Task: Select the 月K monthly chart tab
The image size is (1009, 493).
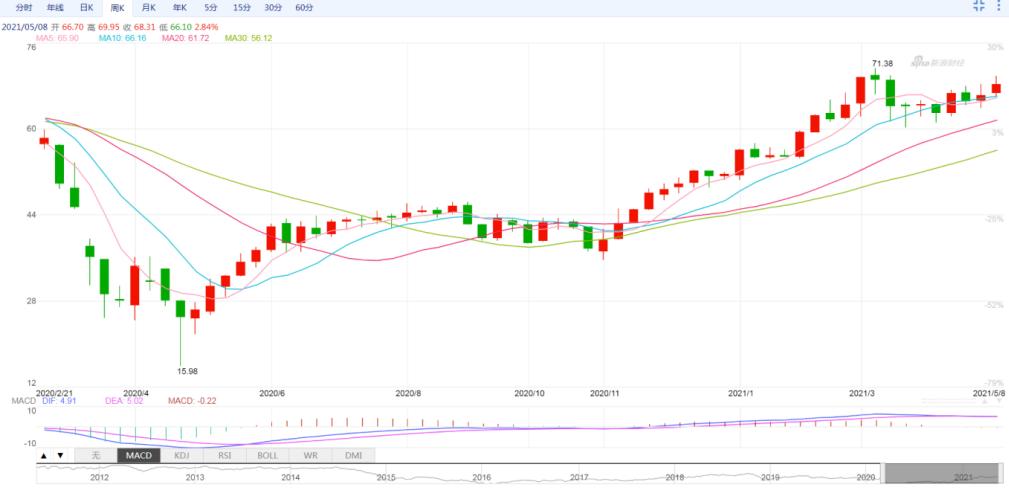Action: pos(149,8)
